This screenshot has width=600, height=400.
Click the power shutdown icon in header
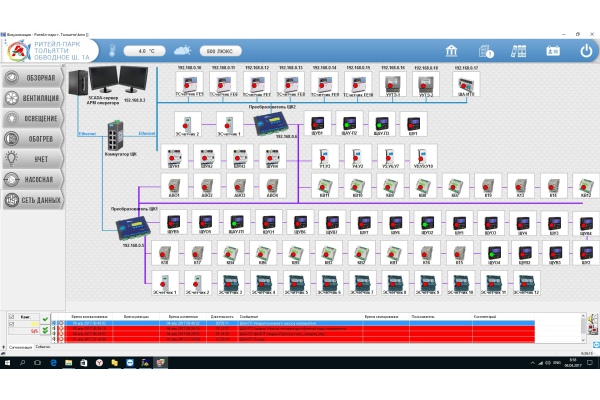click(x=586, y=50)
